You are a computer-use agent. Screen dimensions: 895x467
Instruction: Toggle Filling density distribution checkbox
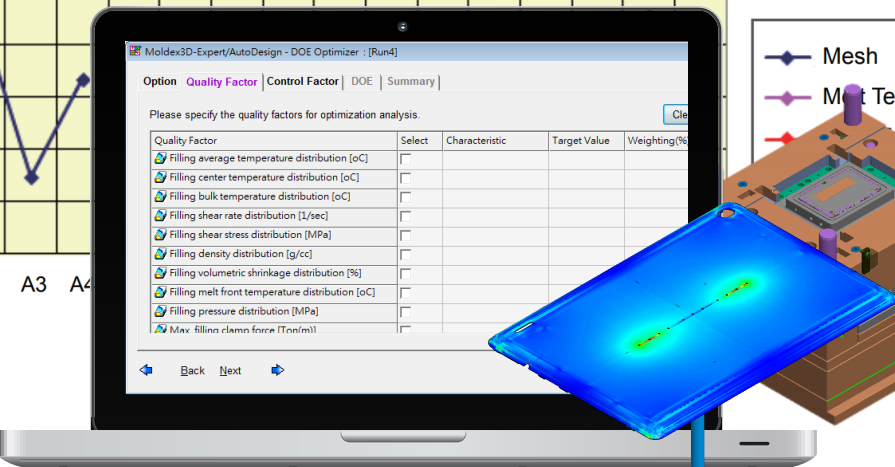405,255
